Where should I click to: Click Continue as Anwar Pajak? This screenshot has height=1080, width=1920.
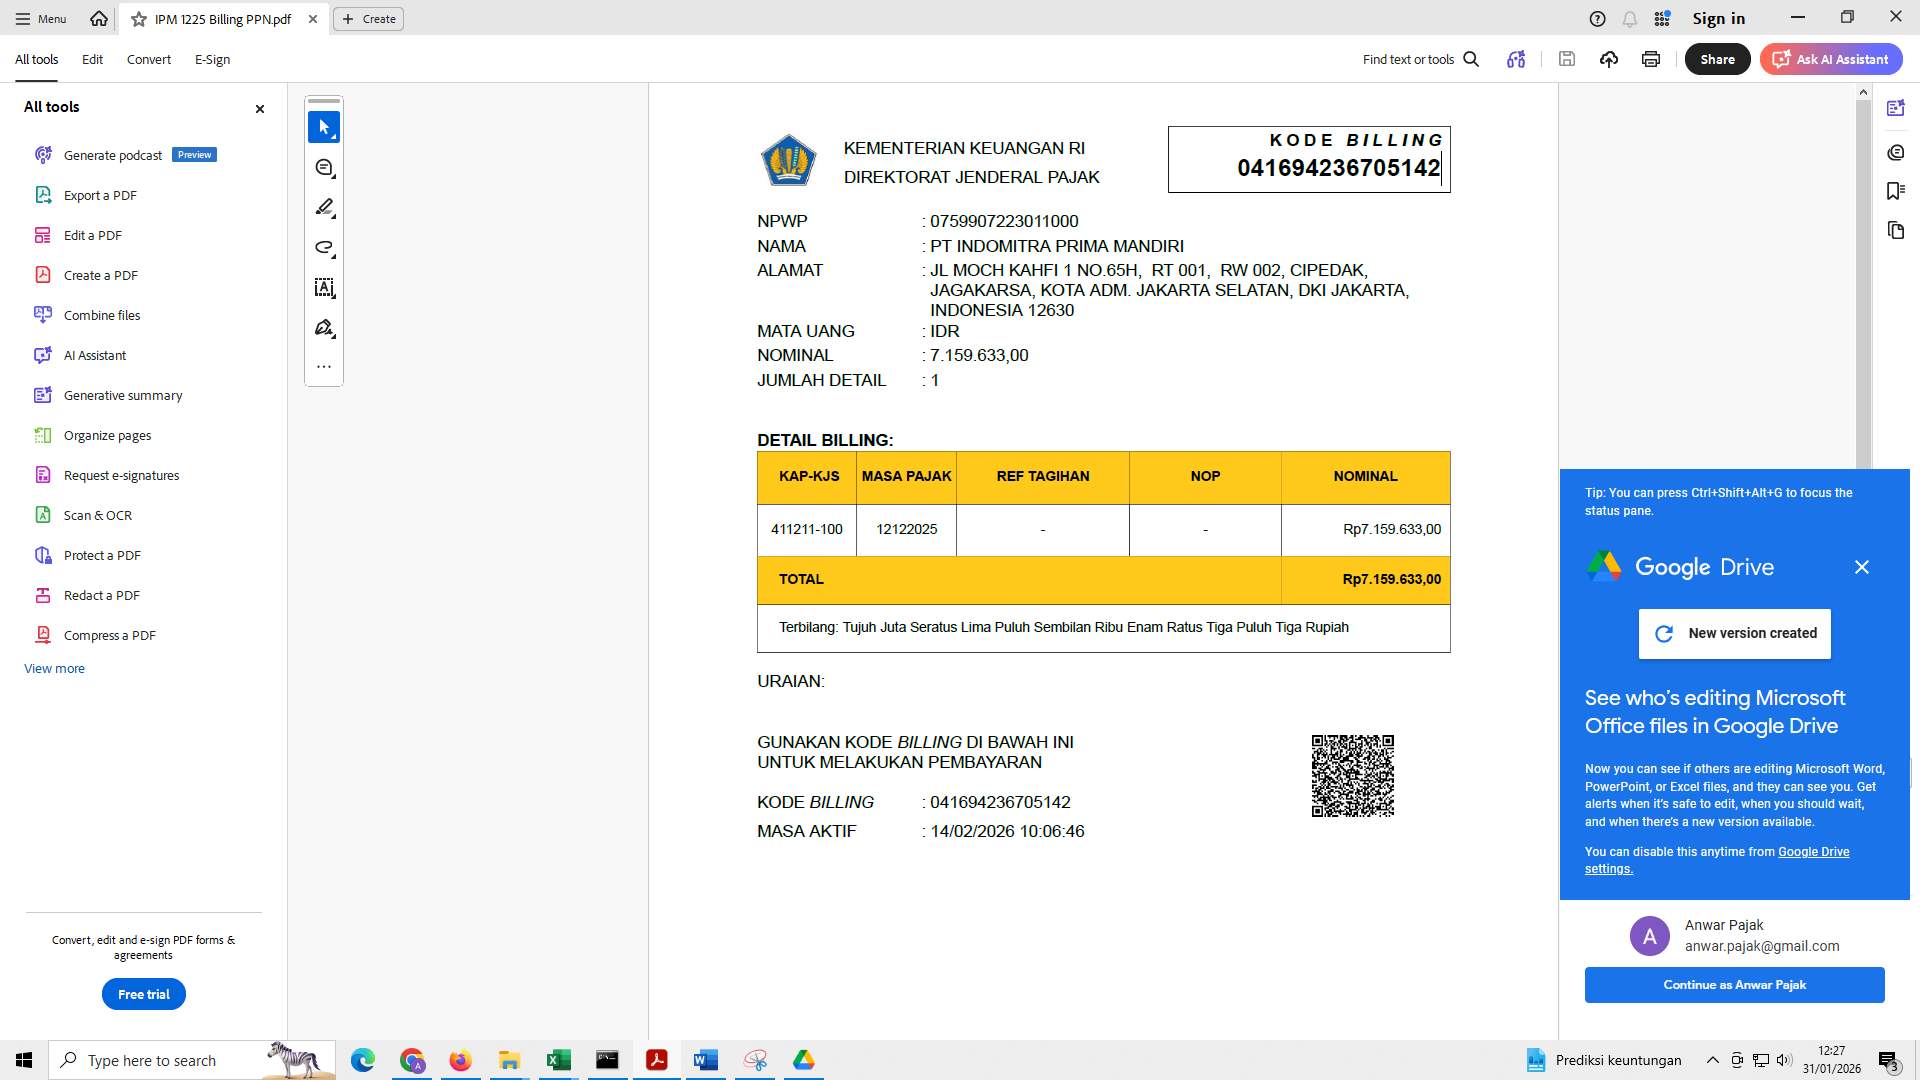coord(1733,984)
